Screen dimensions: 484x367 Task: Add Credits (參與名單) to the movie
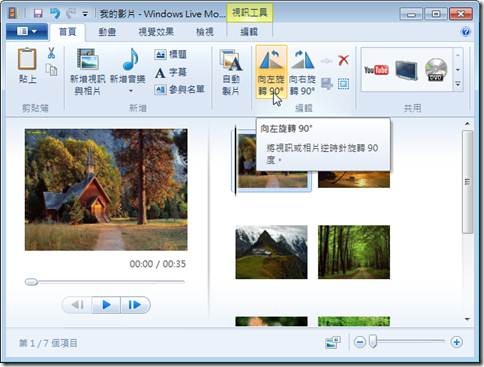(x=179, y=89)
